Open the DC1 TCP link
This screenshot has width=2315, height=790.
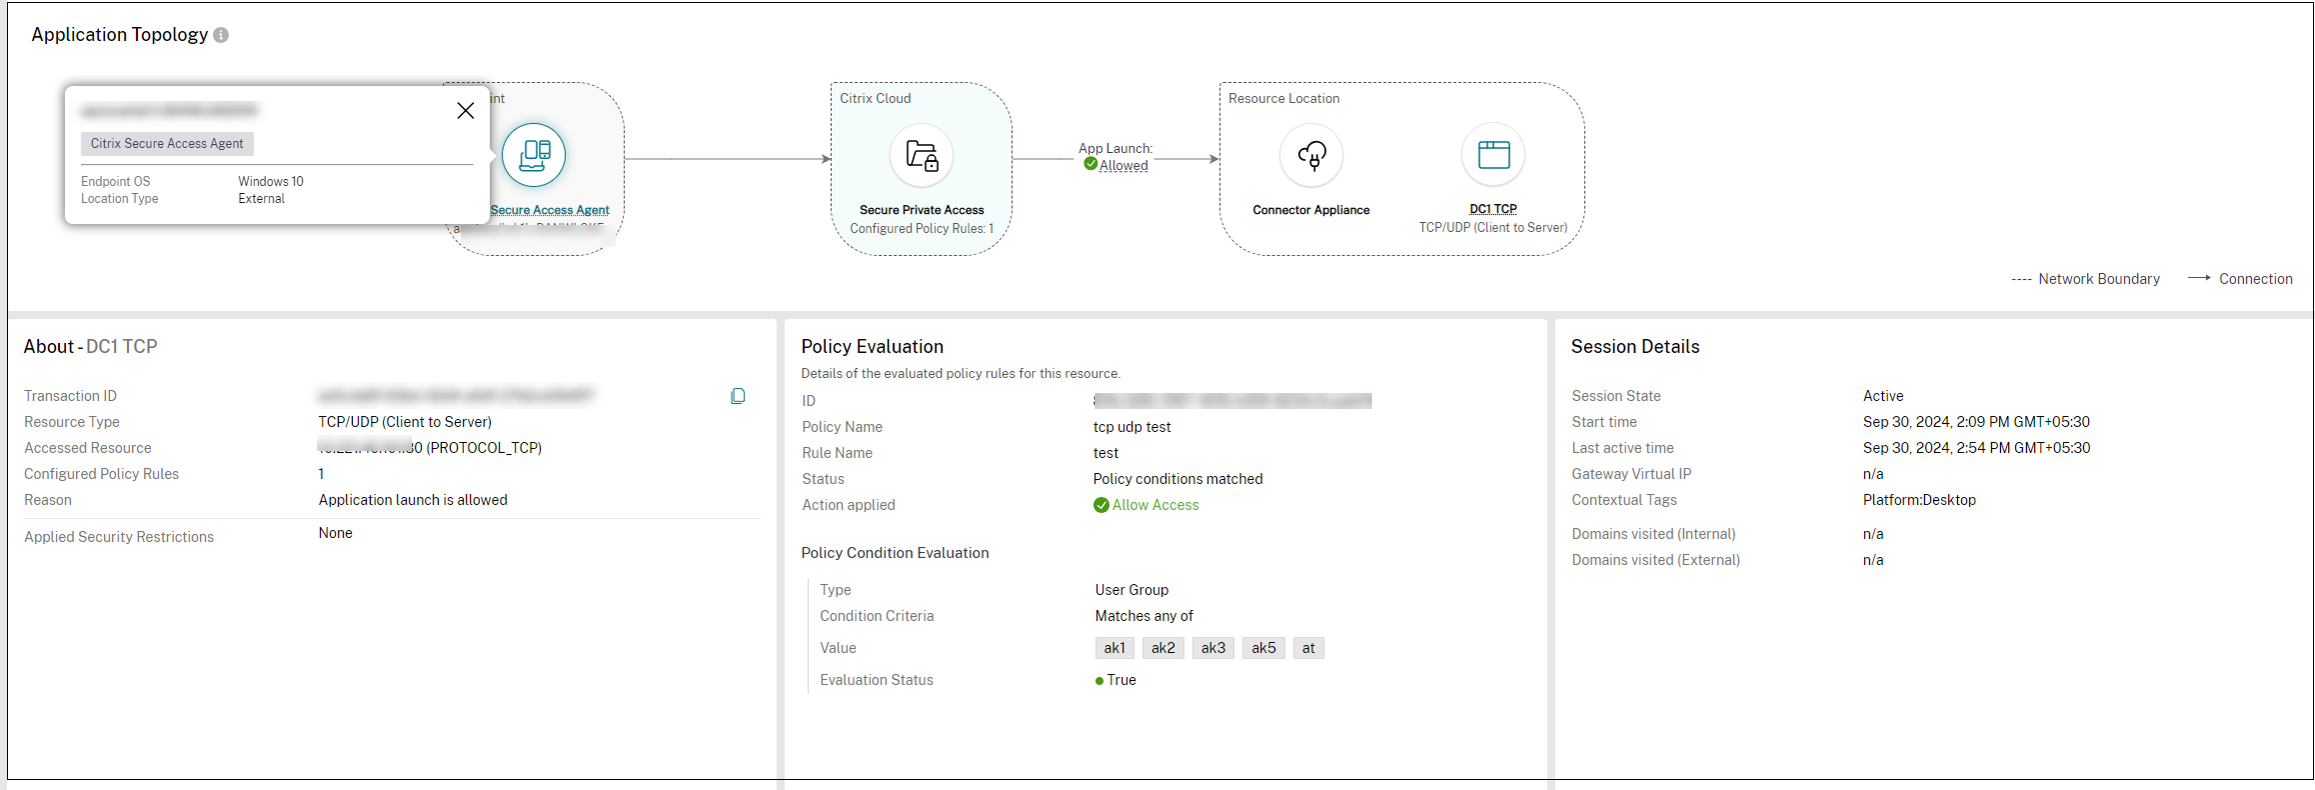click(x=1493, y=209)
